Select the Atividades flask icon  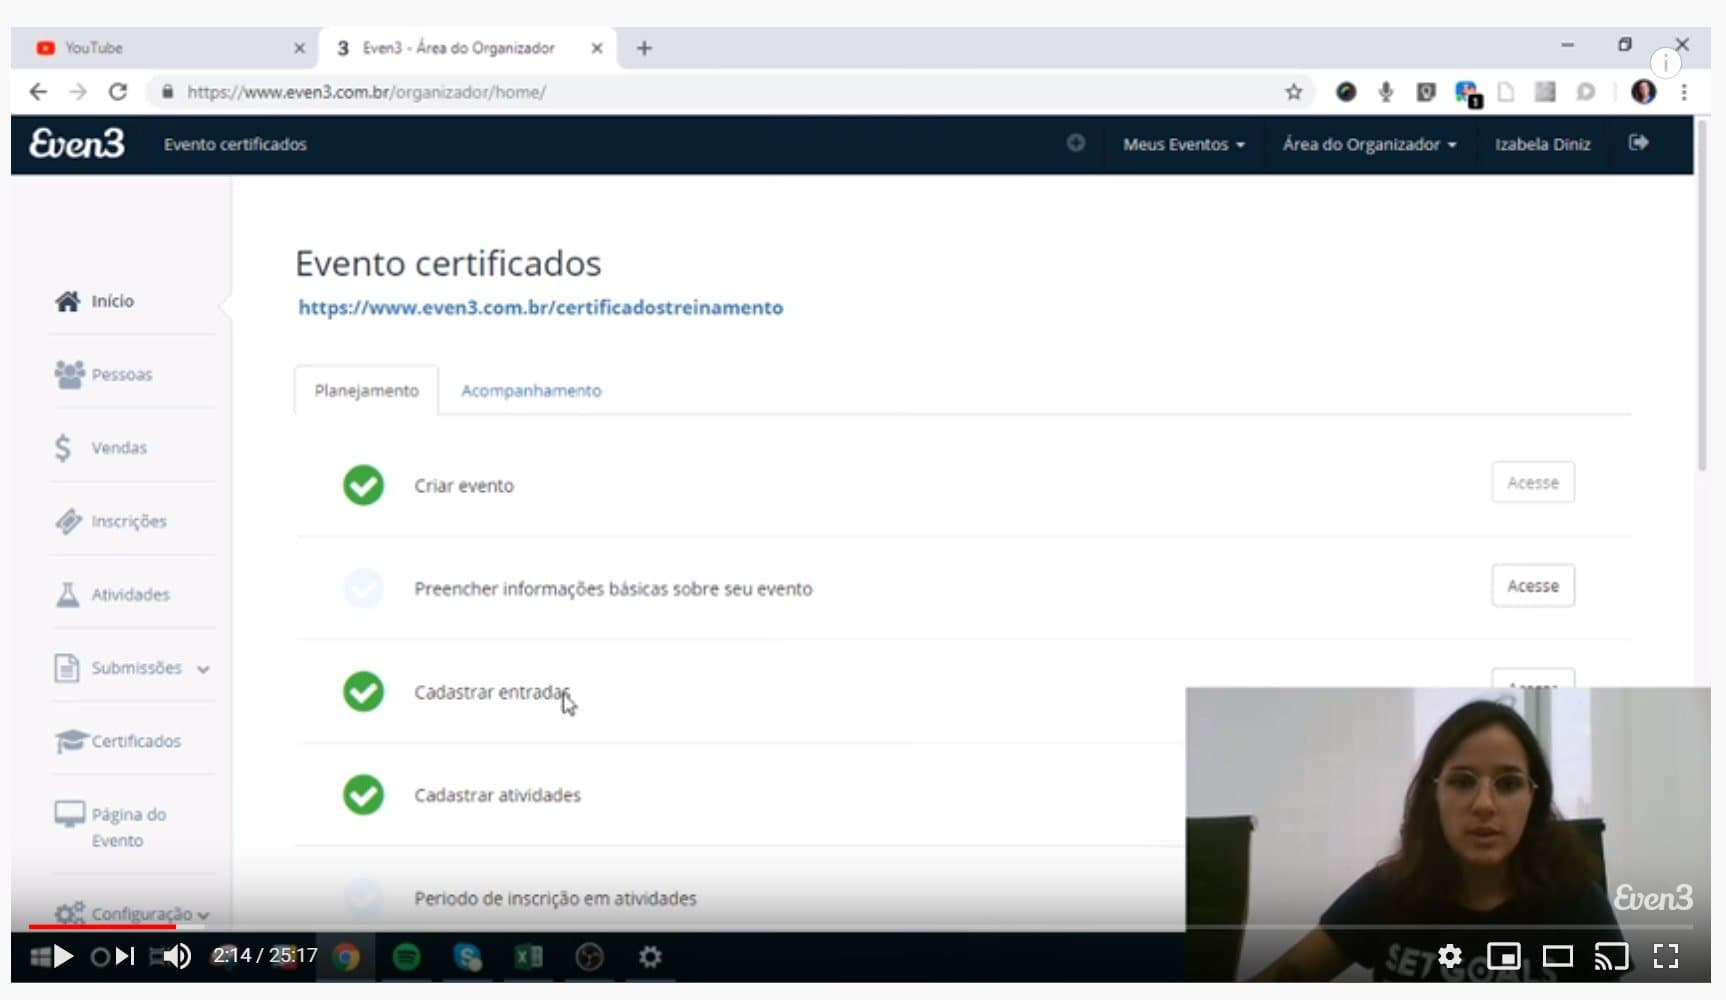pos(67,594)
